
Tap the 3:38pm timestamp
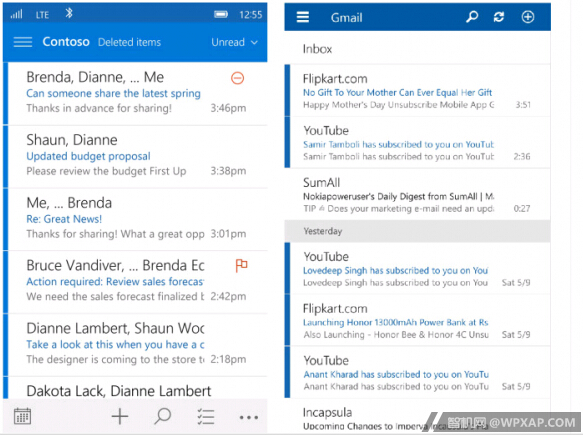point(228,171)
